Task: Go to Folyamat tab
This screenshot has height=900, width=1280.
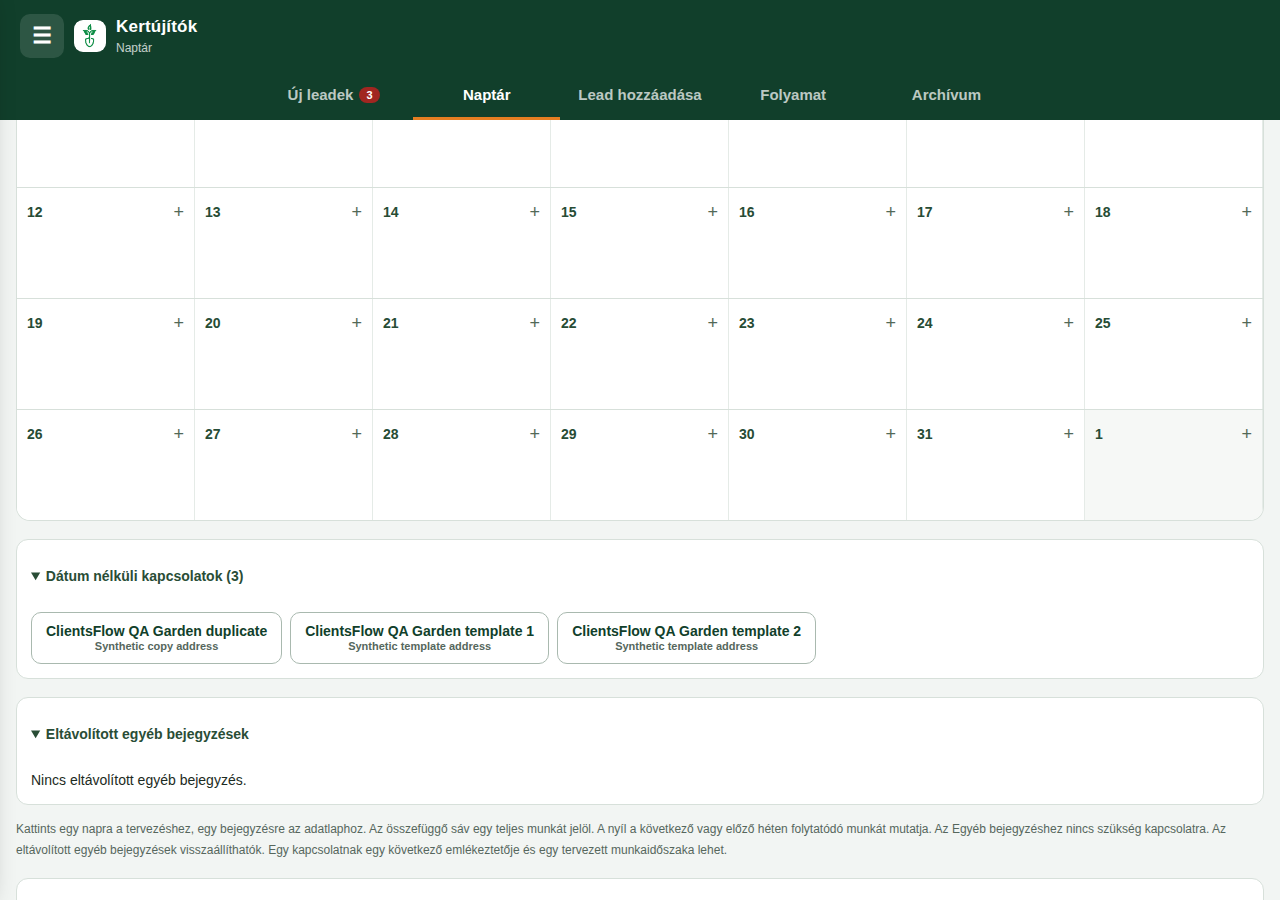Action: 793,95
